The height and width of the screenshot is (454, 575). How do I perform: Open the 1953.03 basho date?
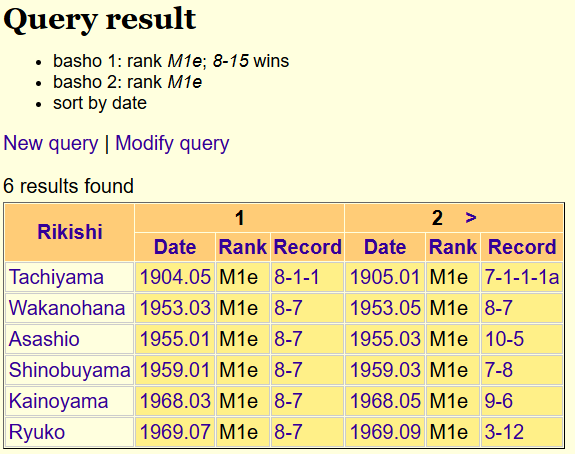pyautogui.click(x=175, y=308)
